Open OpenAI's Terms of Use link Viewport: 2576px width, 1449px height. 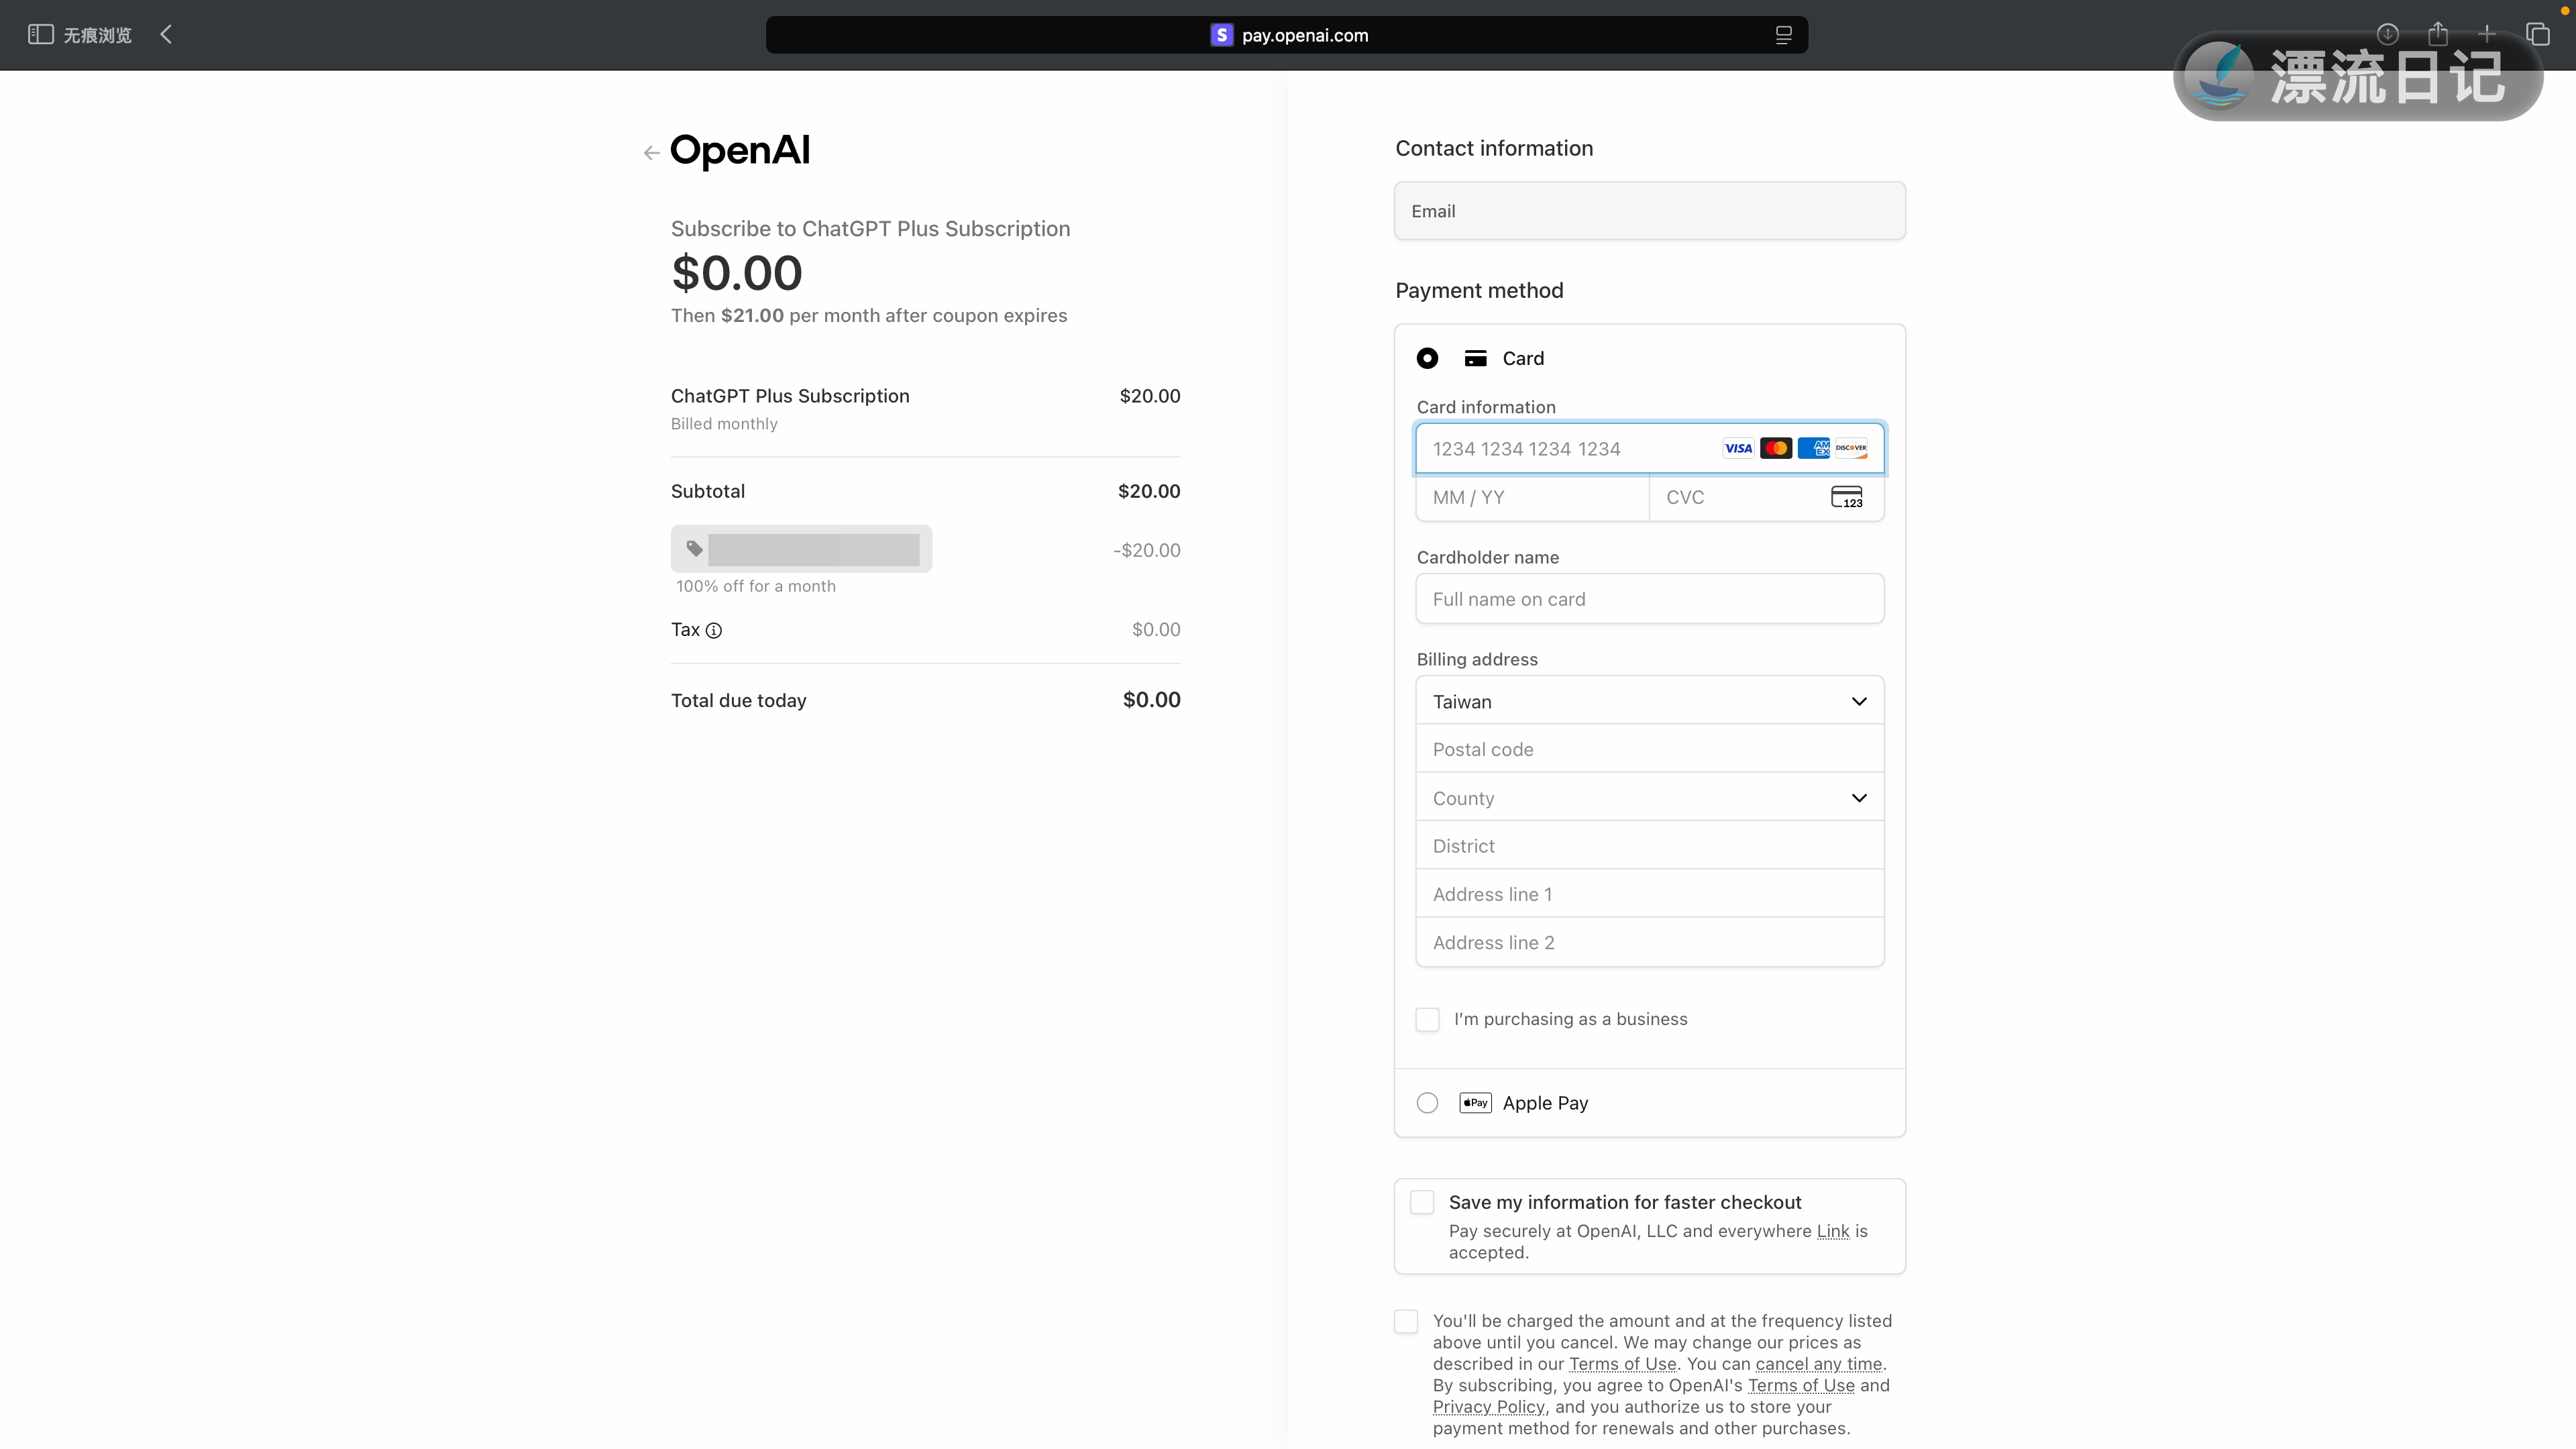point(1801,1386)
